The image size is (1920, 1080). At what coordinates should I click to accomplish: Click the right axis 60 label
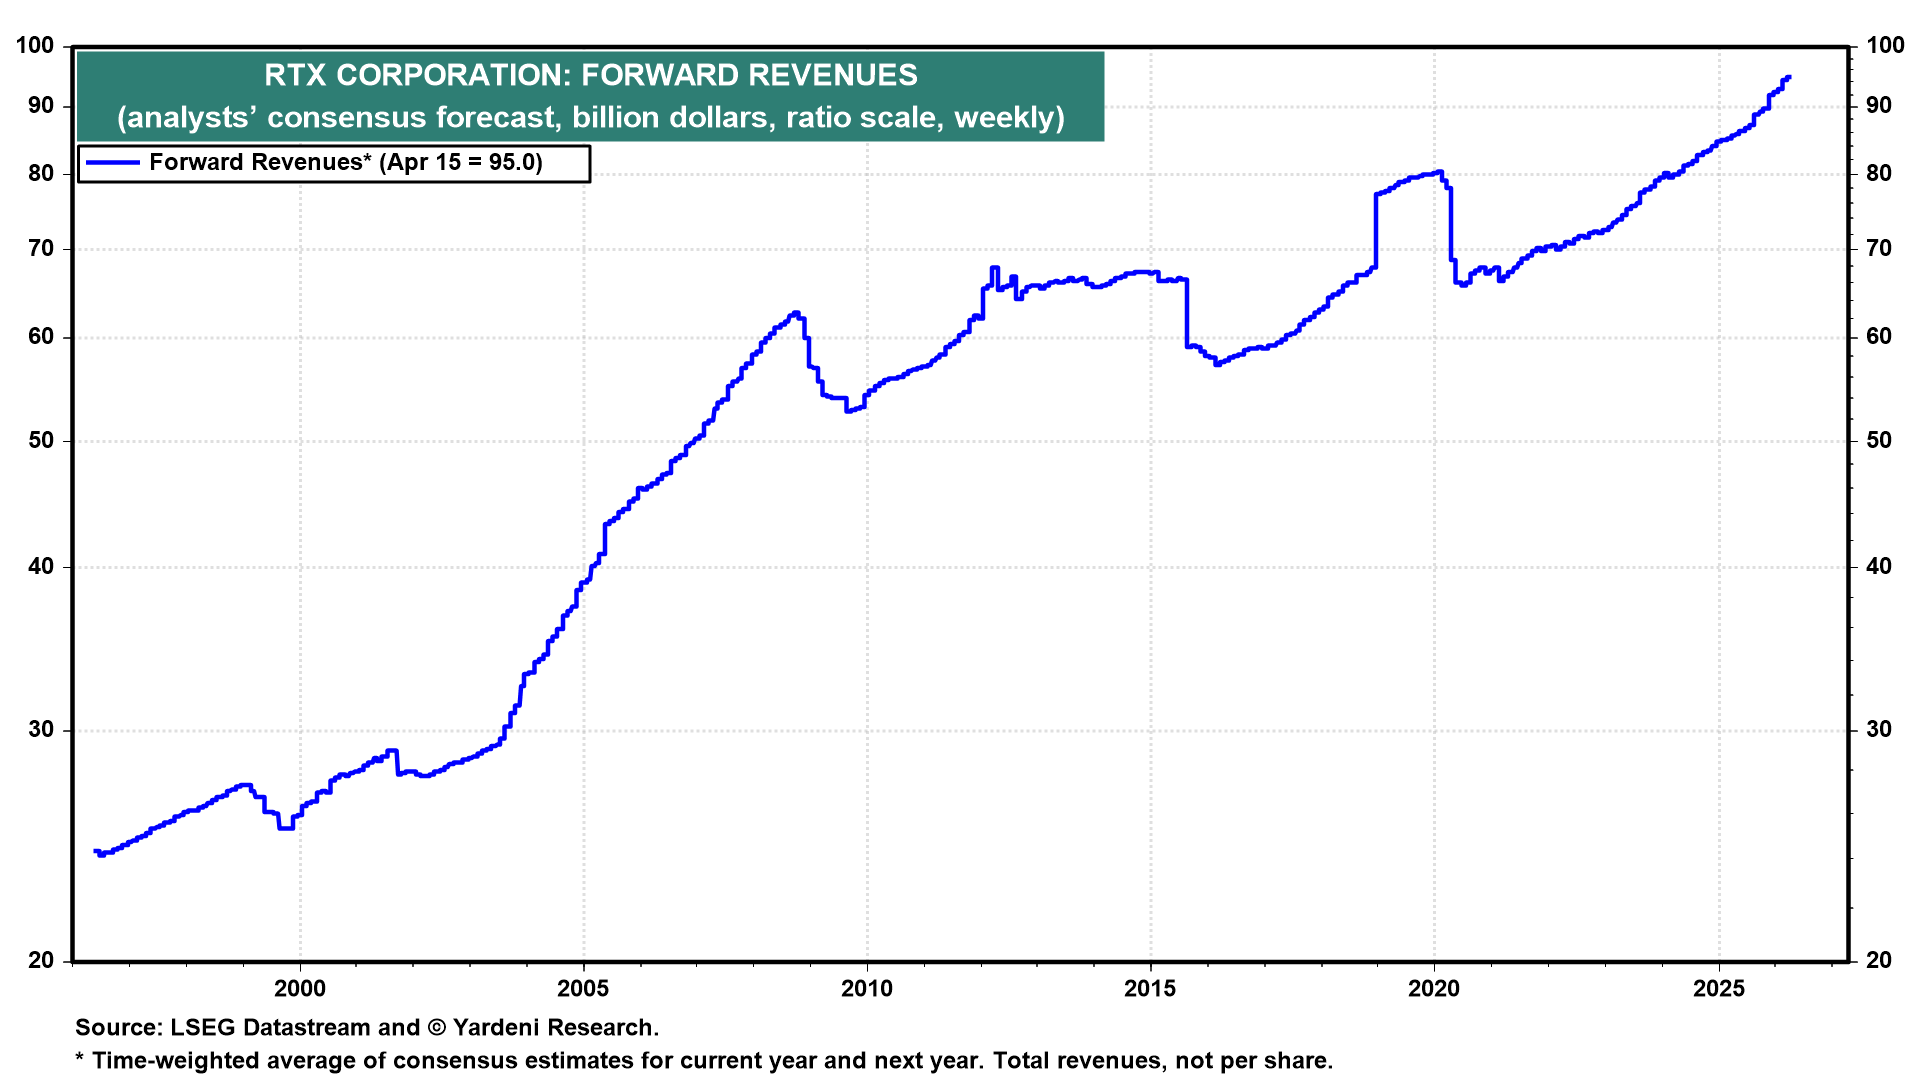pos(1879,337)
